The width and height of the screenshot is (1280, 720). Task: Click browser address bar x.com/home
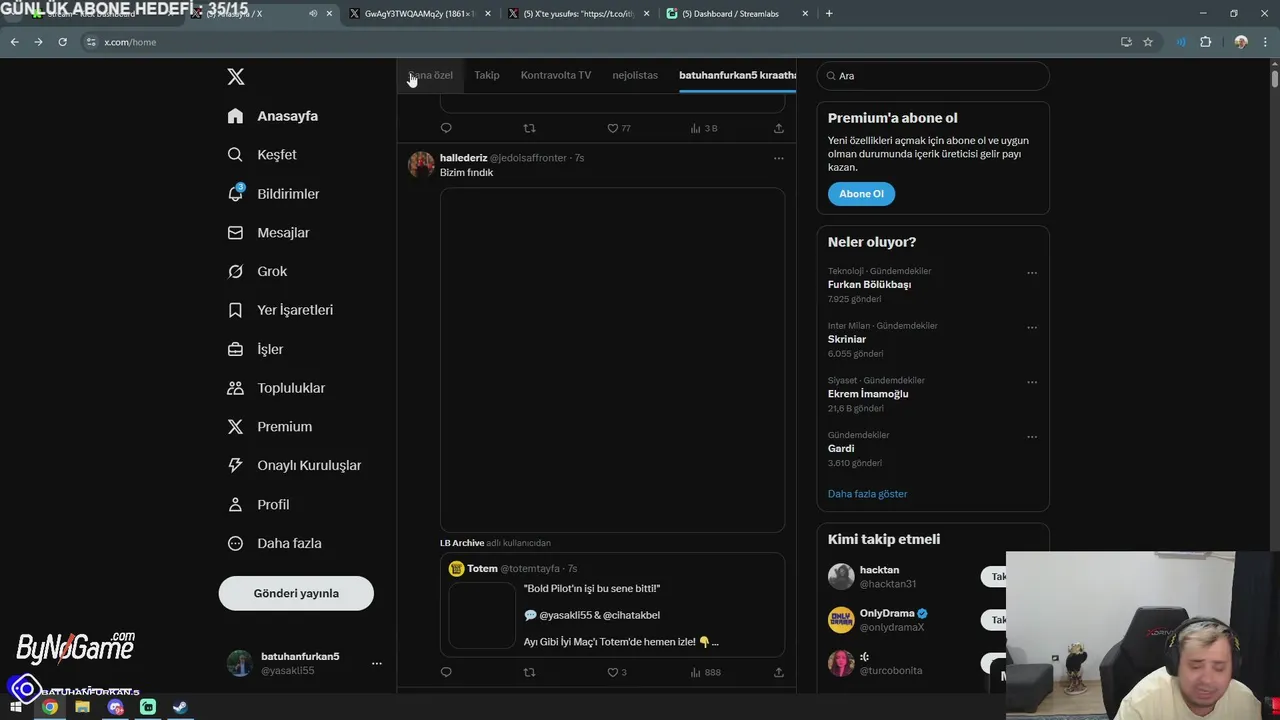click(130, 42)
